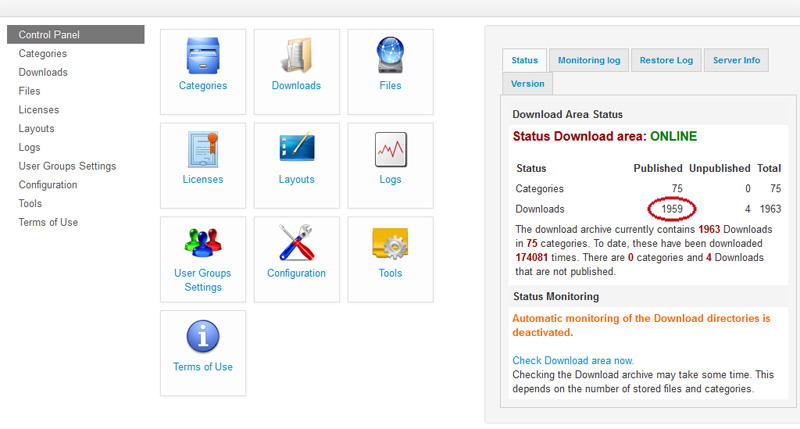This screenshot has width=800, height=429.
Task: Open the Logs chart icon
Action: tap(391, 149)
